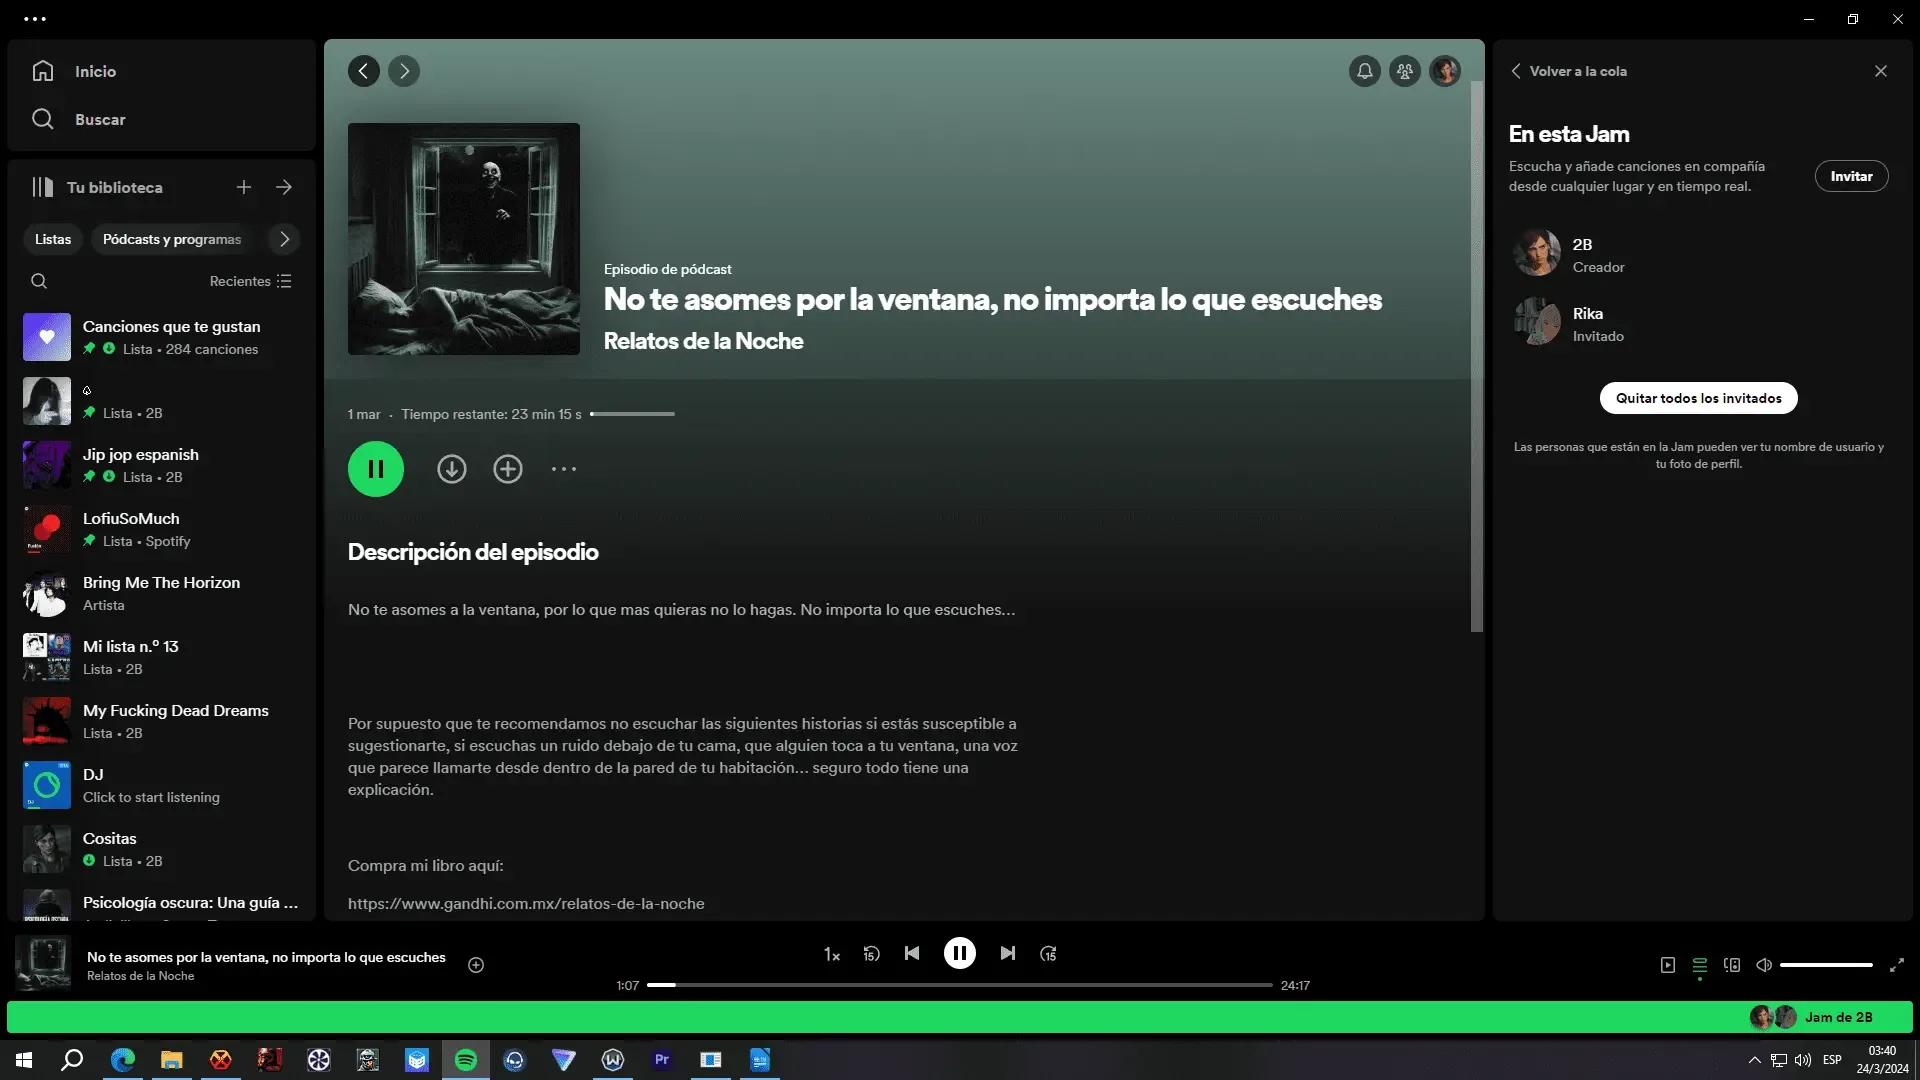The width and height of the screenshot is (1920, 1080).
Task: Search within your library
Action: (39, 281)
